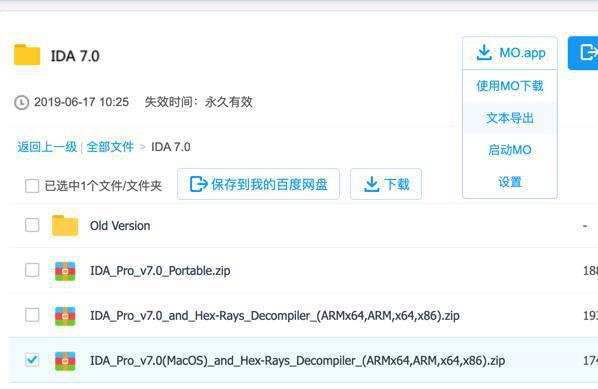Open 设置 in the MO menu
The image size is (598, 389).
510,182
